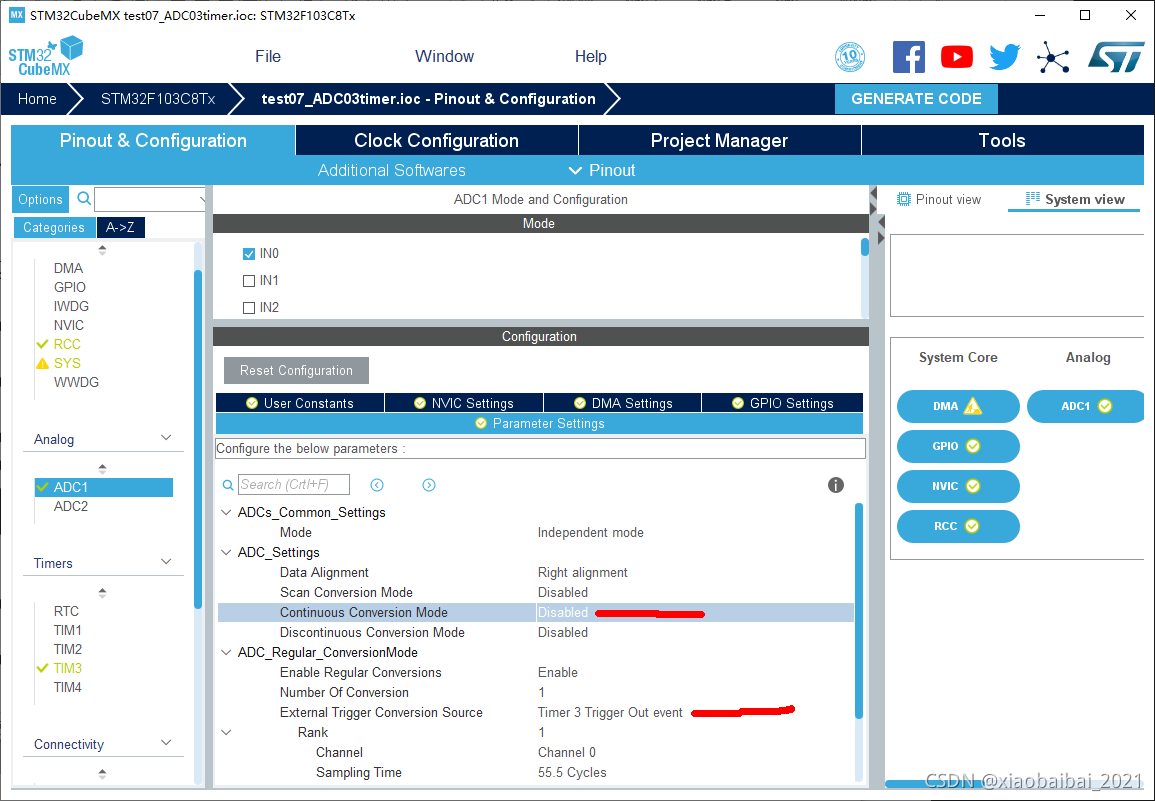The image size is (1155, 801).
Task: Open the GPIO Settings tab
Action: coord(782,403)
